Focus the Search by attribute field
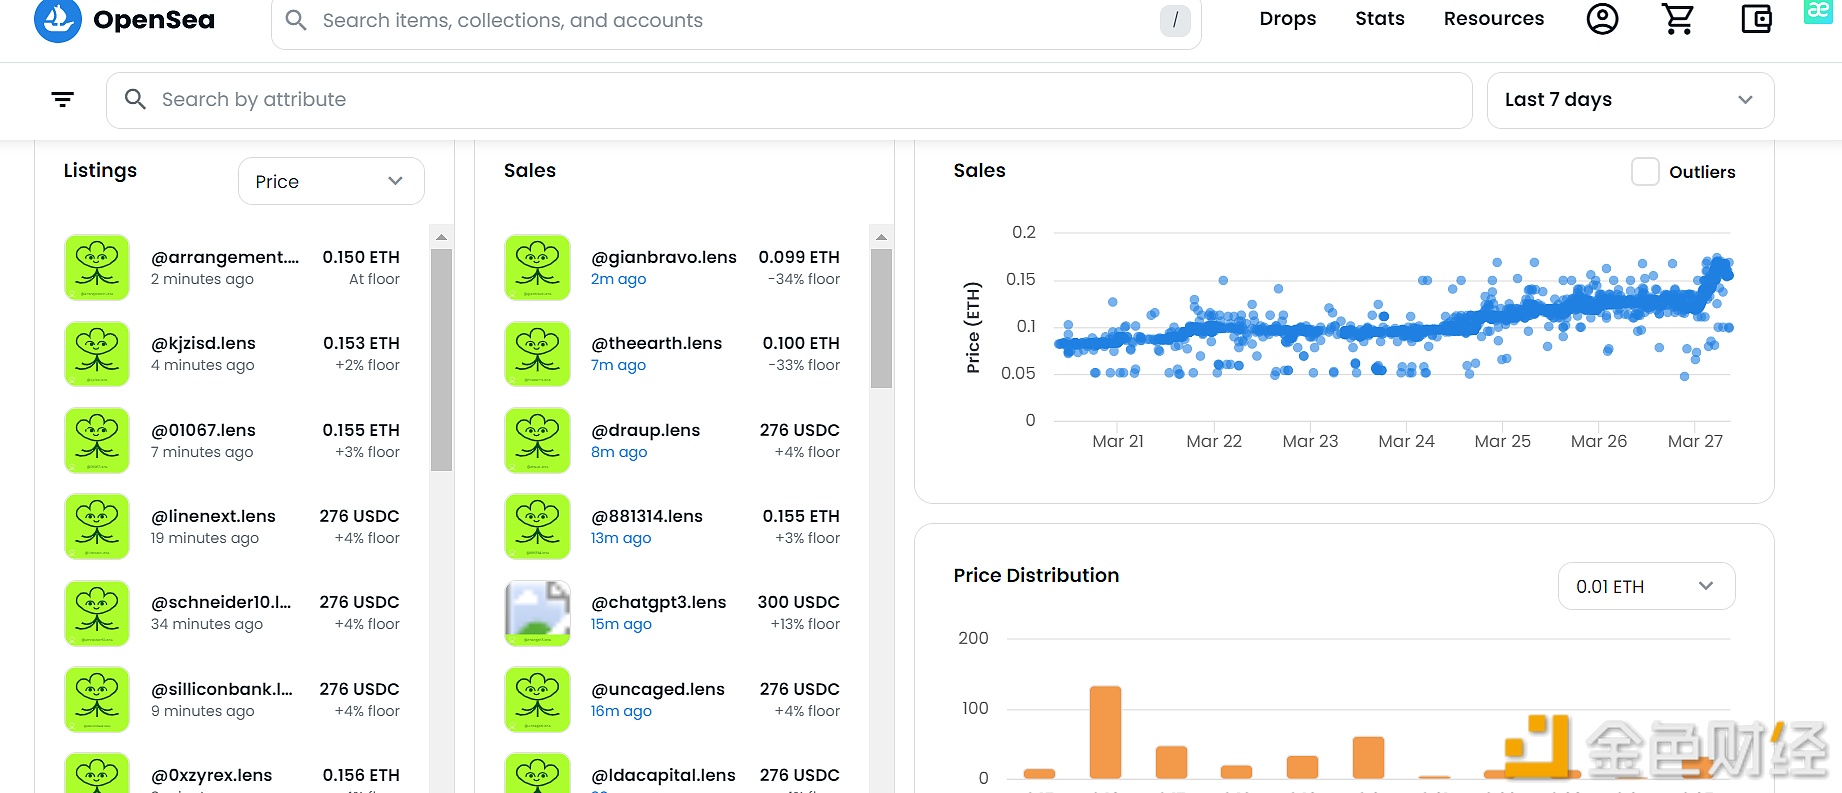 coord(788,100)
